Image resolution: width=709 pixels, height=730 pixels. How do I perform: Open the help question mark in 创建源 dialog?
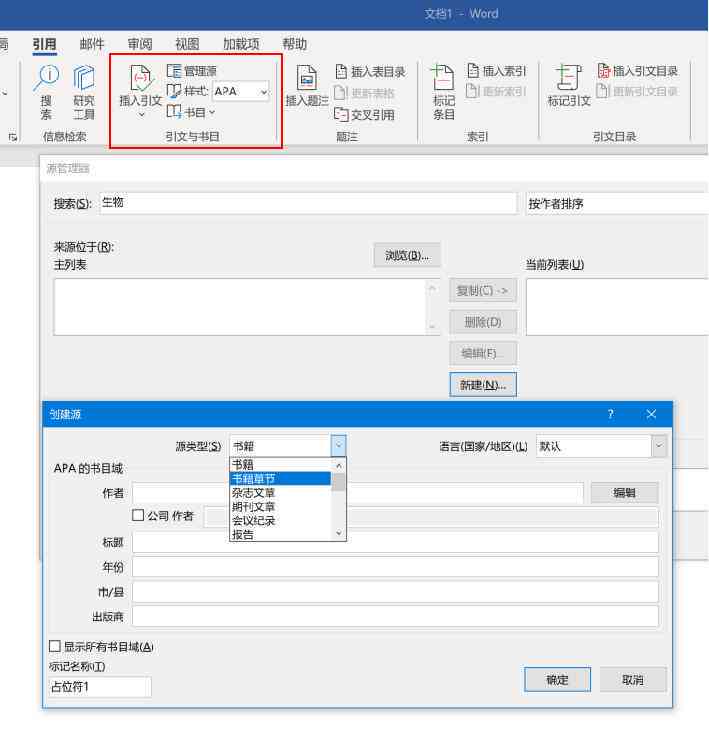611,414
